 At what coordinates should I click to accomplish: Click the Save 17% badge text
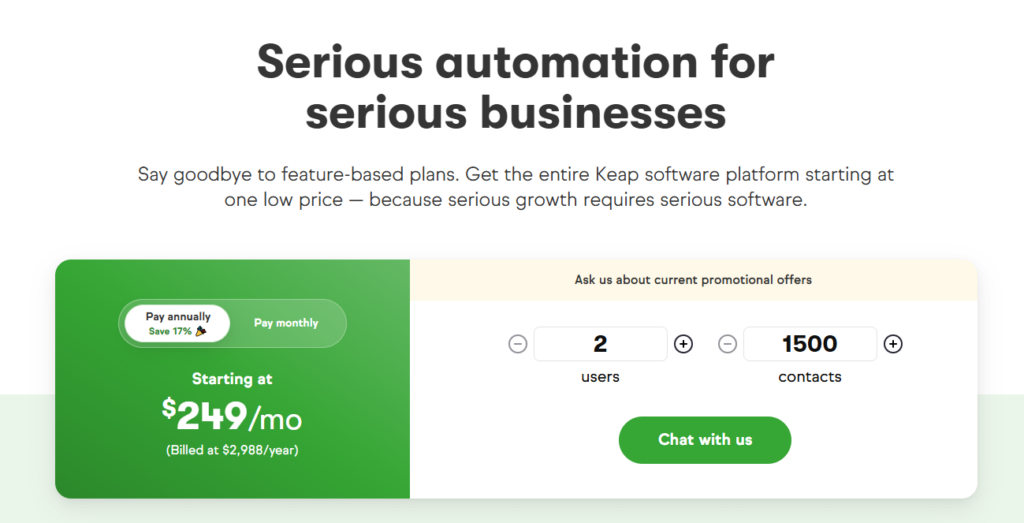171,331
